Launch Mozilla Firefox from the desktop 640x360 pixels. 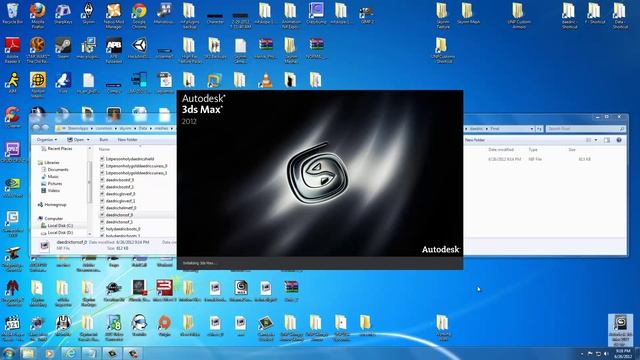click(x=38, y=15)
